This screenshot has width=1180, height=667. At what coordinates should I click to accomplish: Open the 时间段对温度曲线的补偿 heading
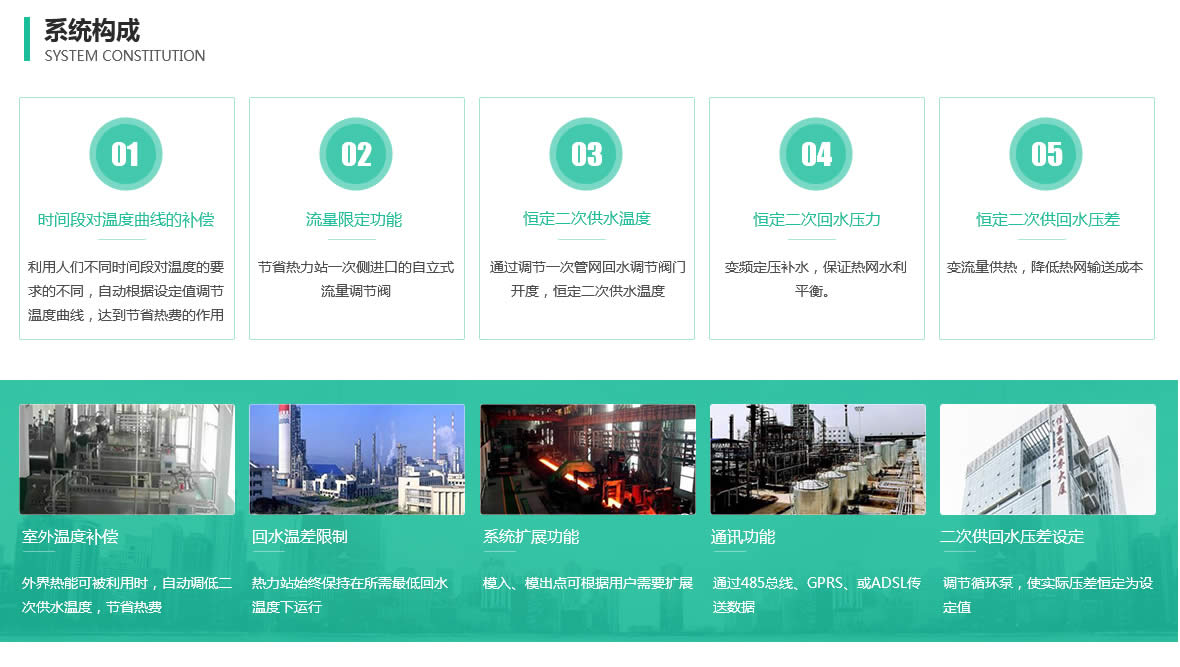126,219
